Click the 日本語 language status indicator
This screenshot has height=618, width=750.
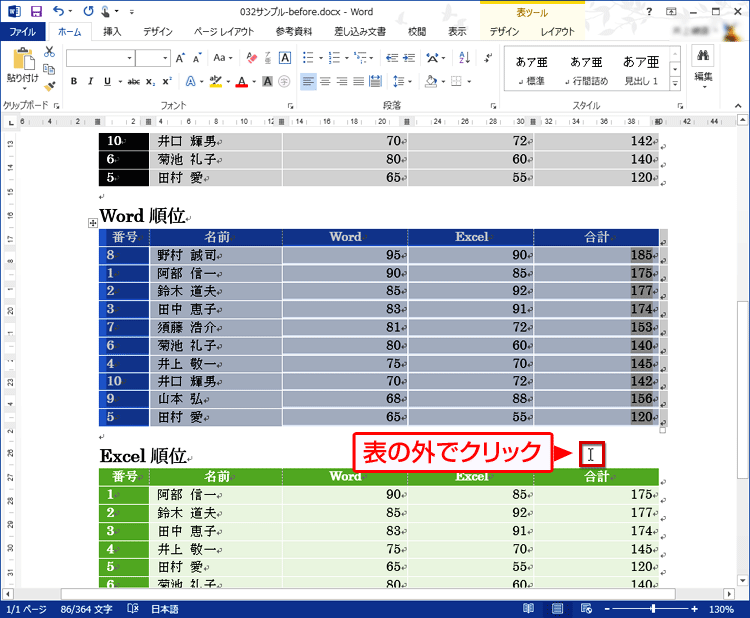[165, 609]
